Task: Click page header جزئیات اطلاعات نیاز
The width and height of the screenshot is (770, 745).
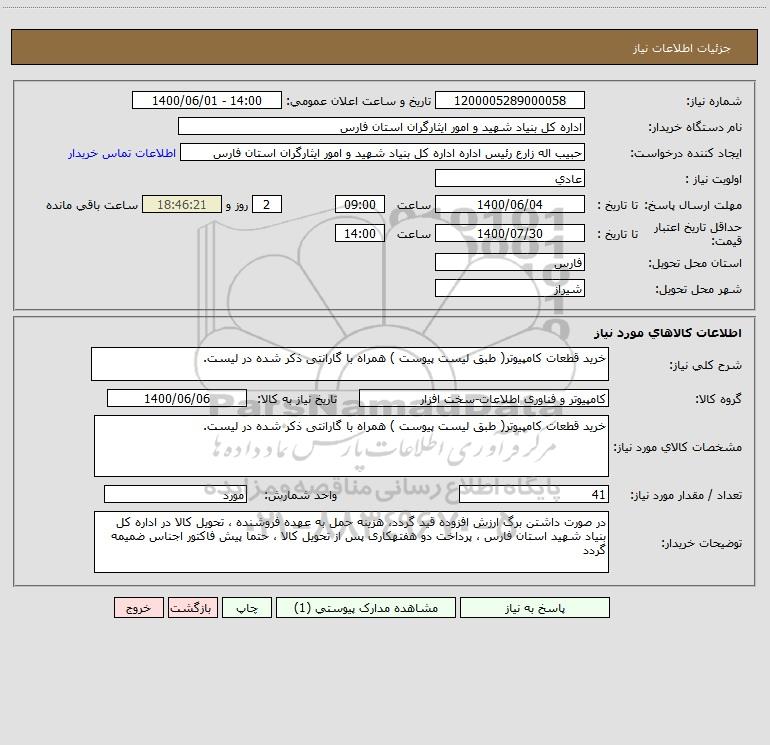Action: coord(682,48)
